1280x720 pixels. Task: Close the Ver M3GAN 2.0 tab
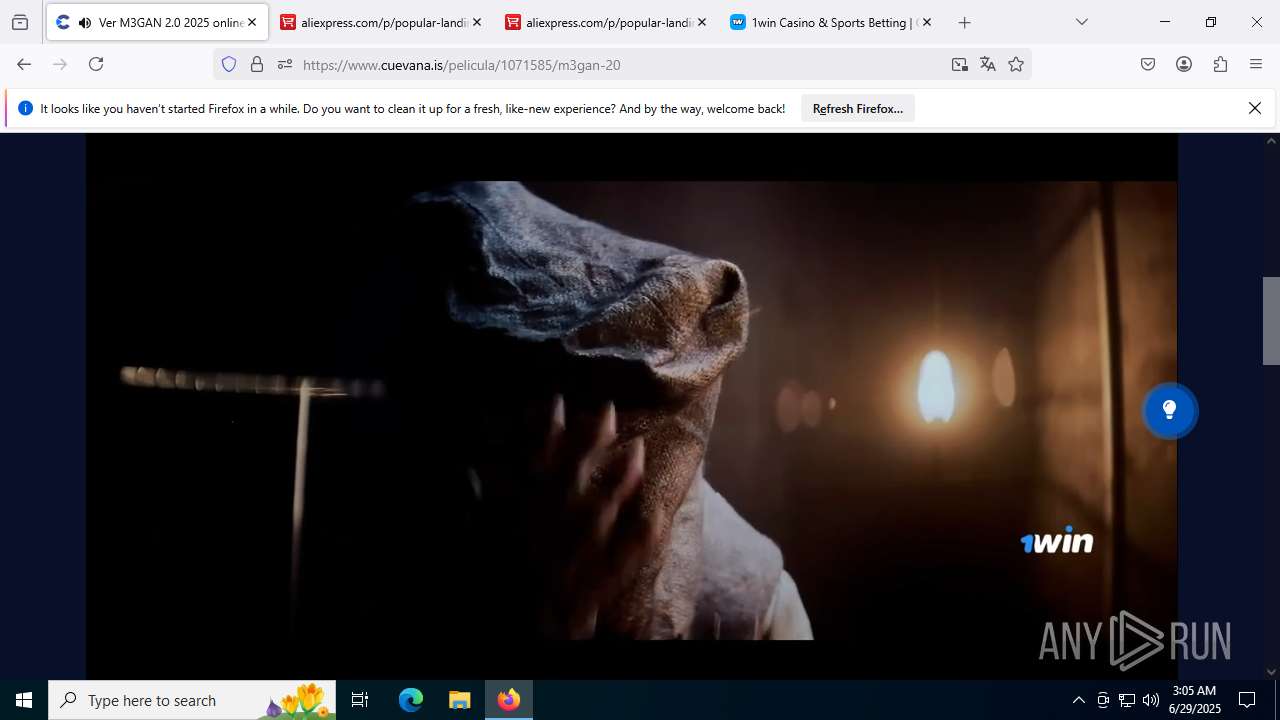(252, 22)
